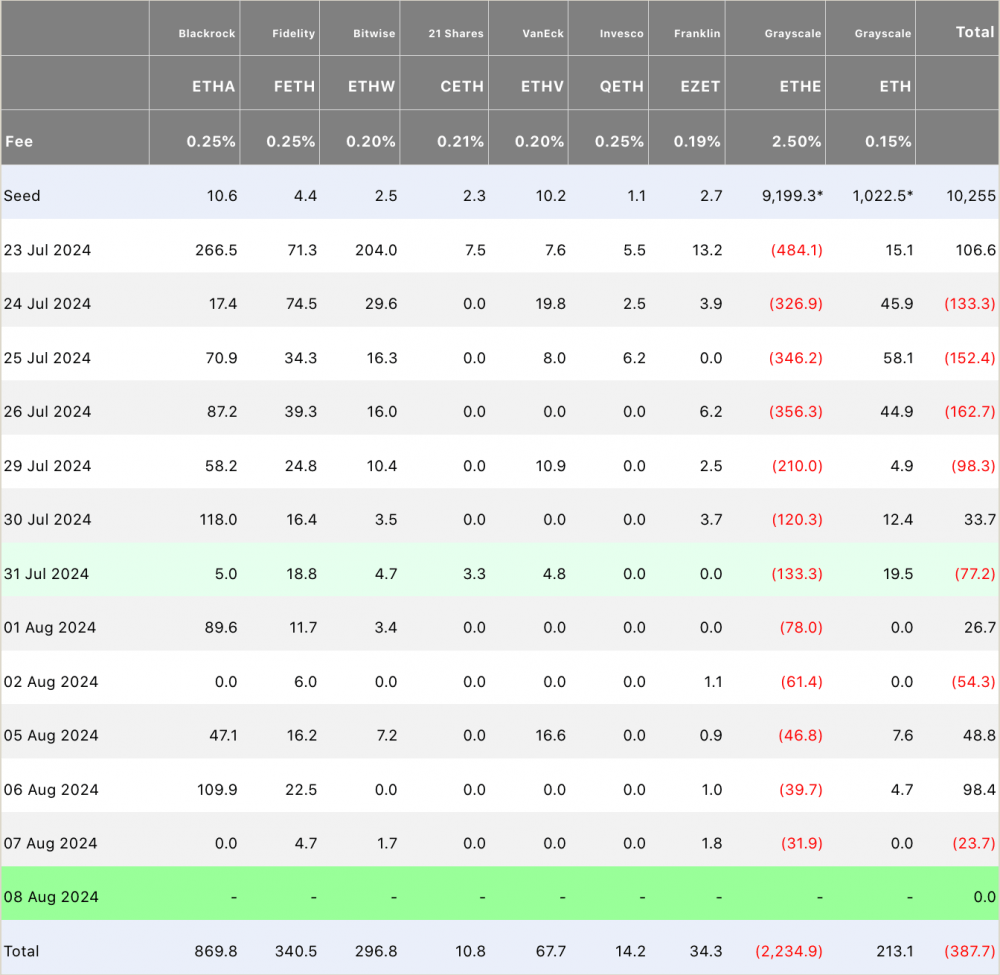This screenshot has height=975, width=1000.
Task: Click the 340.5 Fidelity total
Action: (296, 951)
